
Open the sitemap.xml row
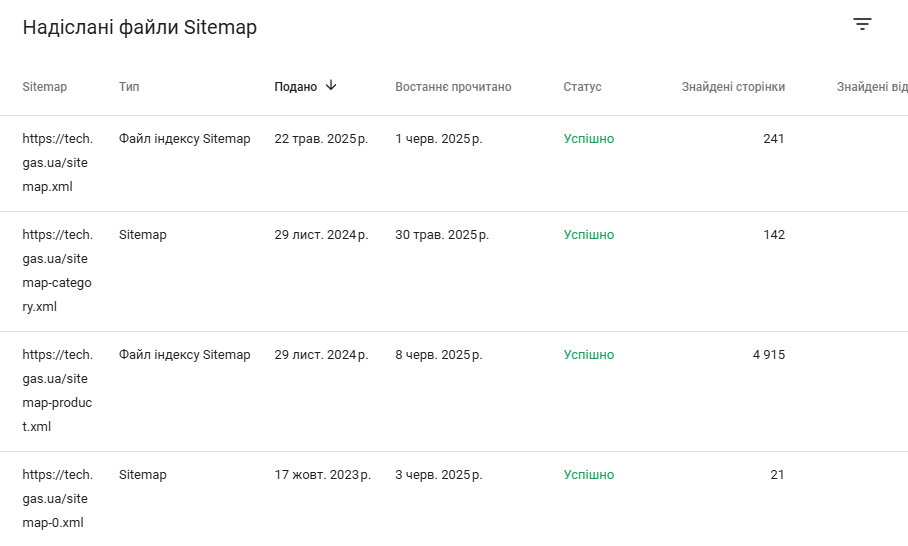[x=454, y=163]
